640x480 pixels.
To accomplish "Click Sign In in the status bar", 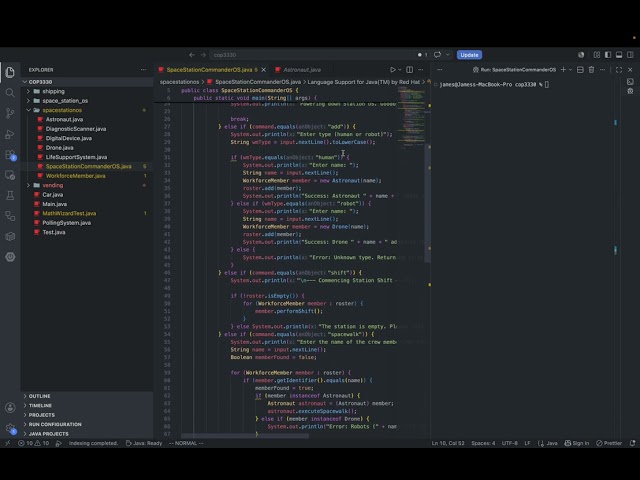I will click(x=576, y=443).
